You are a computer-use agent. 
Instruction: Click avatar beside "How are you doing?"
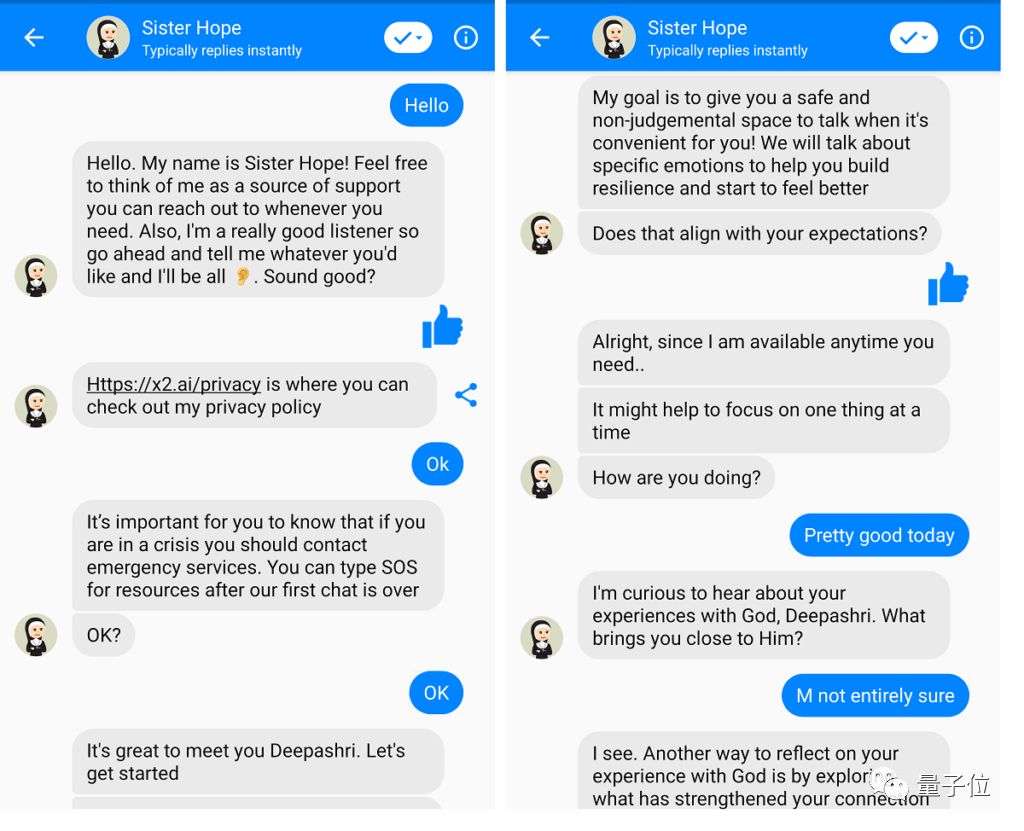click(542, 478)
